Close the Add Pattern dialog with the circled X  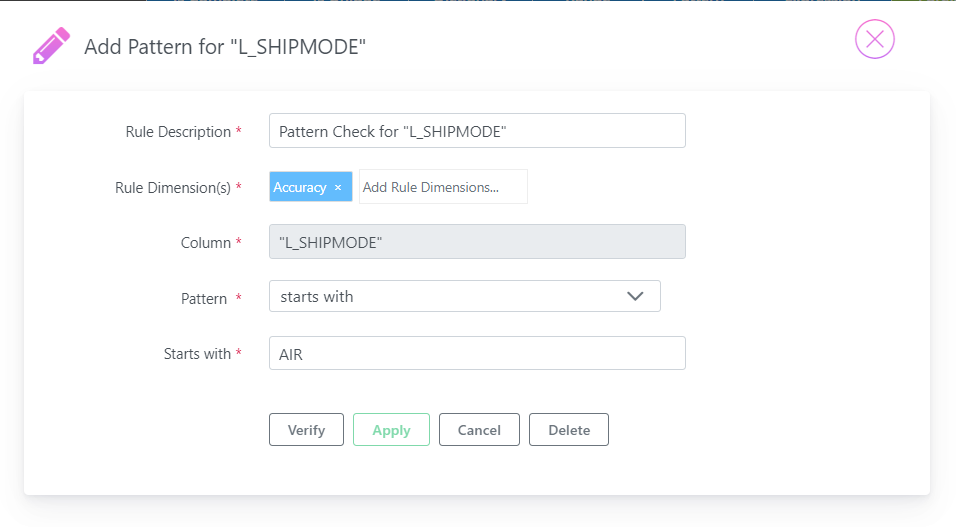(x=874, y=40)
